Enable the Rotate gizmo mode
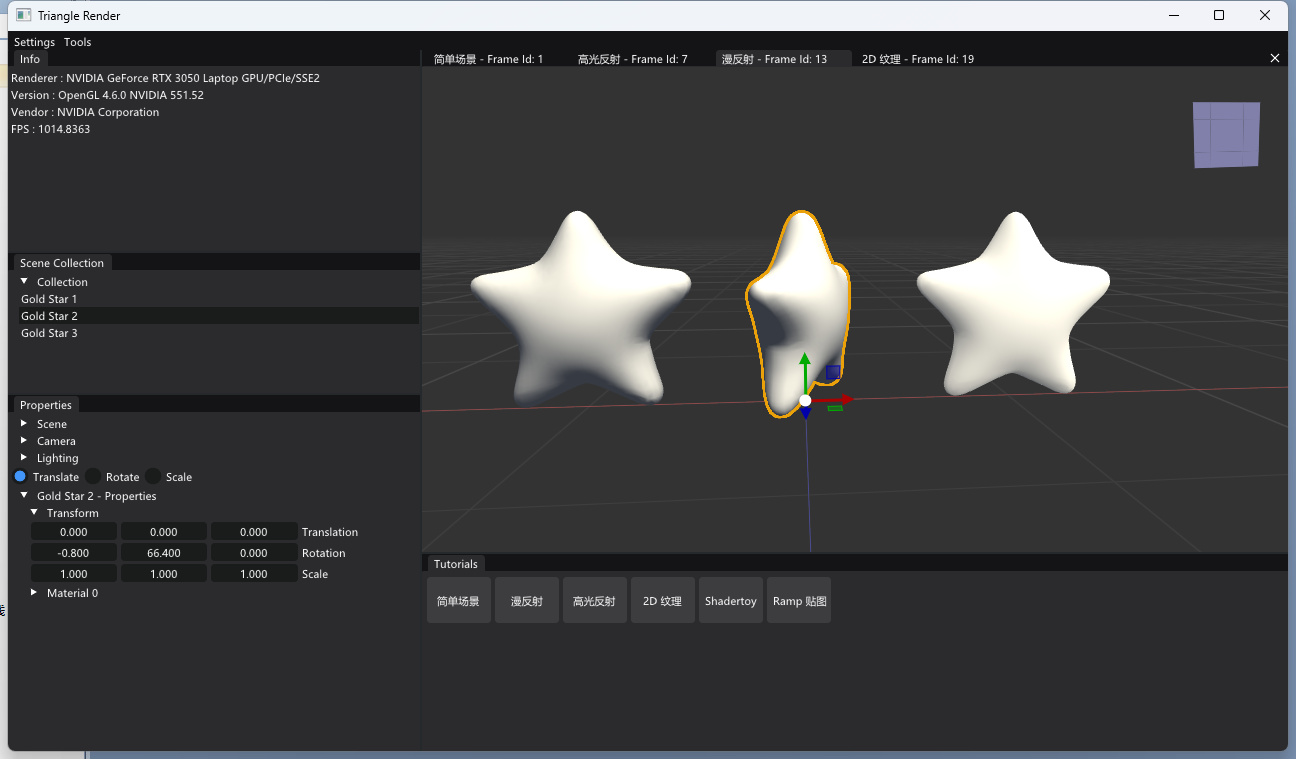1296x759 pixels. [93, 477]
